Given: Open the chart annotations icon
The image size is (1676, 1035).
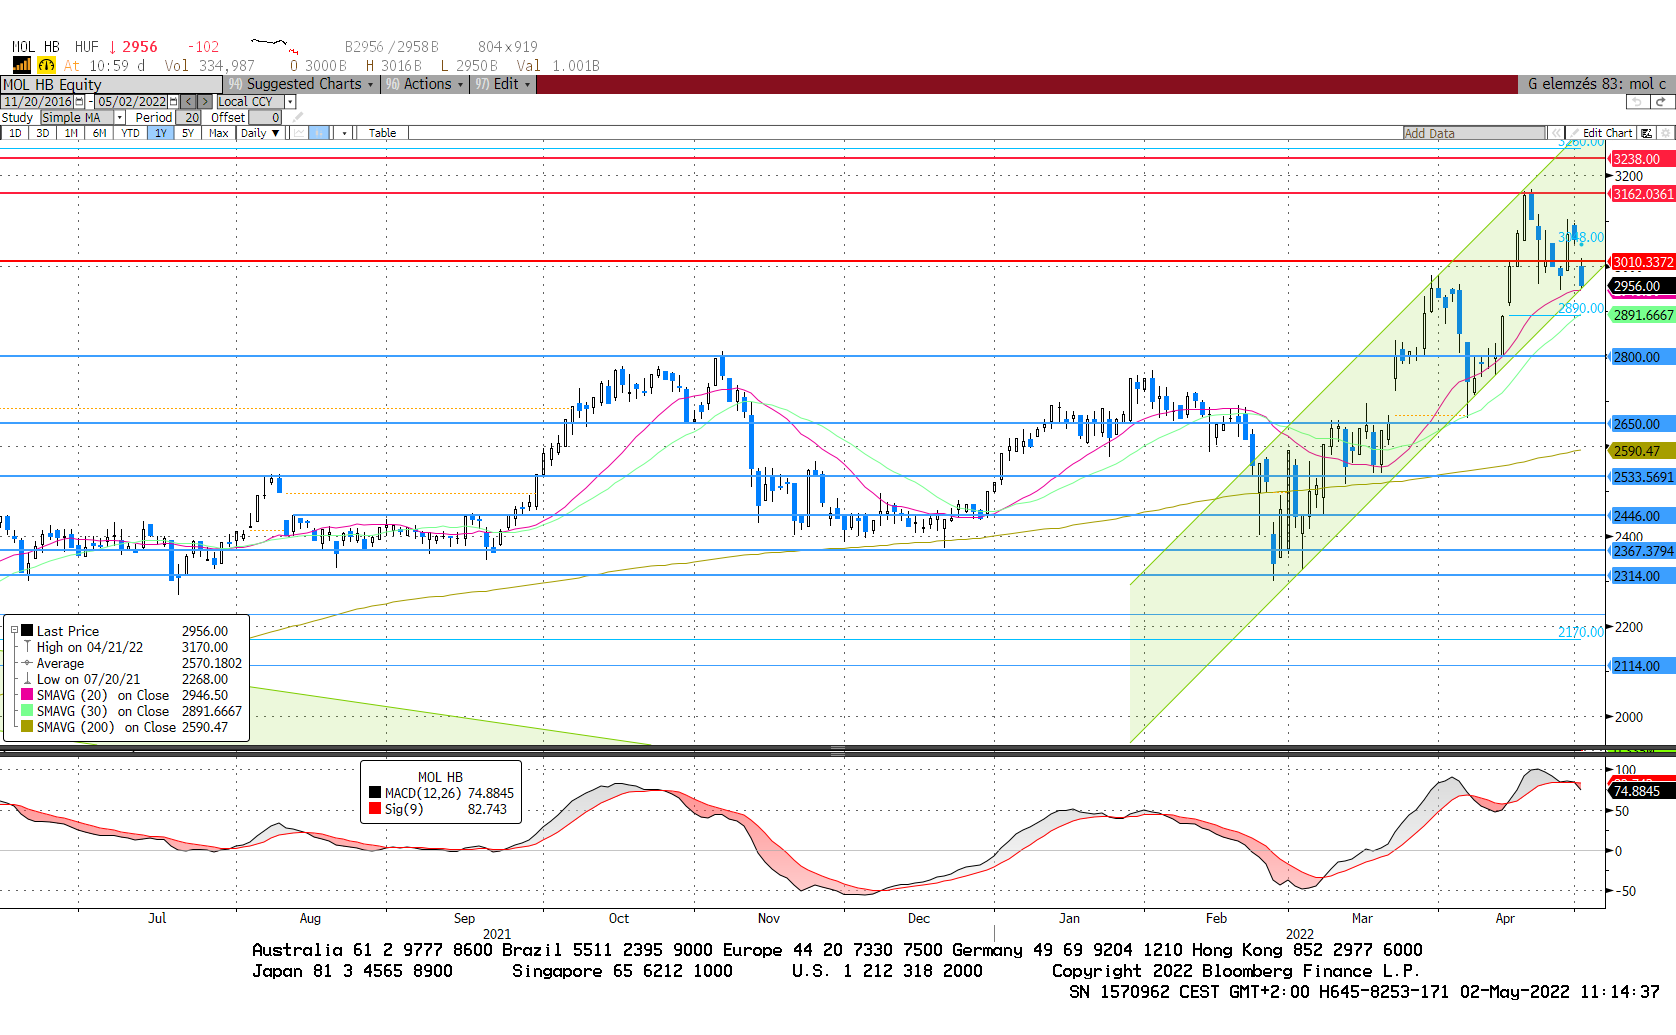Looking at the screenshot, I should tap(1646, 133).
